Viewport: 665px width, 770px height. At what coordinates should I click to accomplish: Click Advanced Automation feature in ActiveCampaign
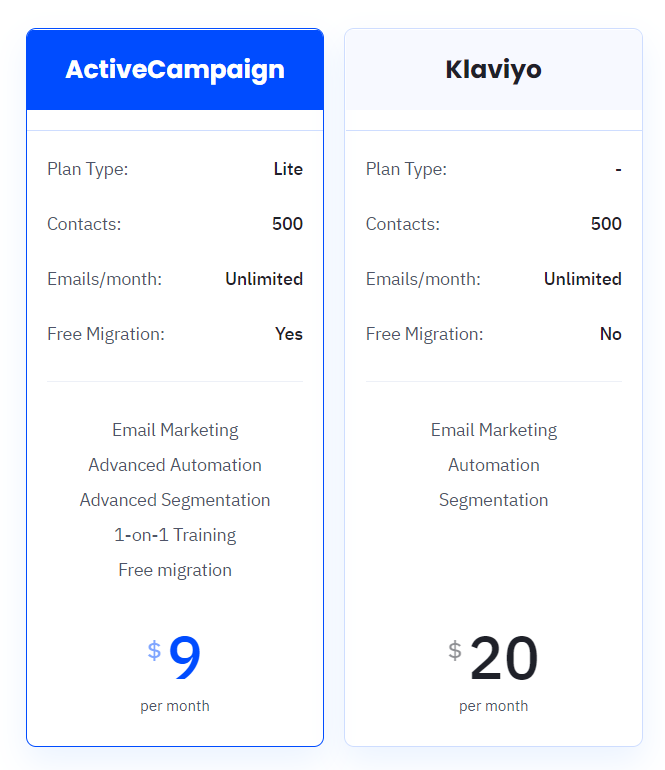coord(175,465)
